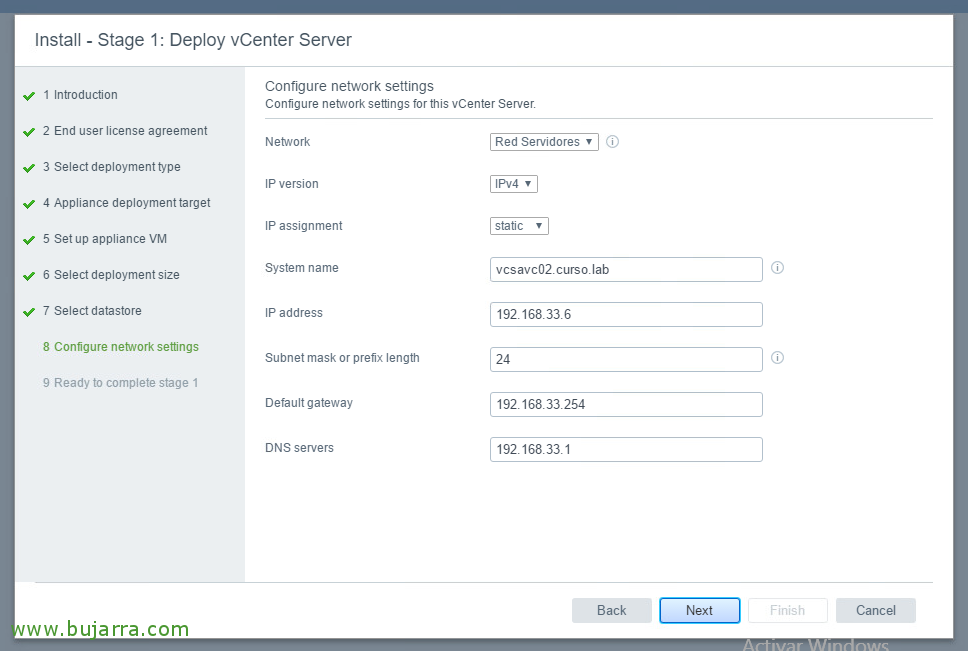Go to step 1 Introduction

(85, 95)
